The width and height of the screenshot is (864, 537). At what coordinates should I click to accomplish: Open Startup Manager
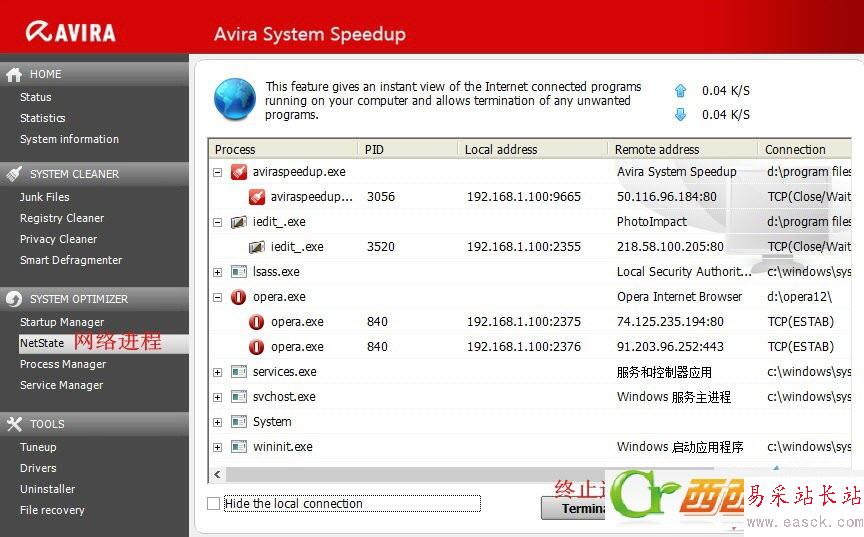click(x=62, y=322)
